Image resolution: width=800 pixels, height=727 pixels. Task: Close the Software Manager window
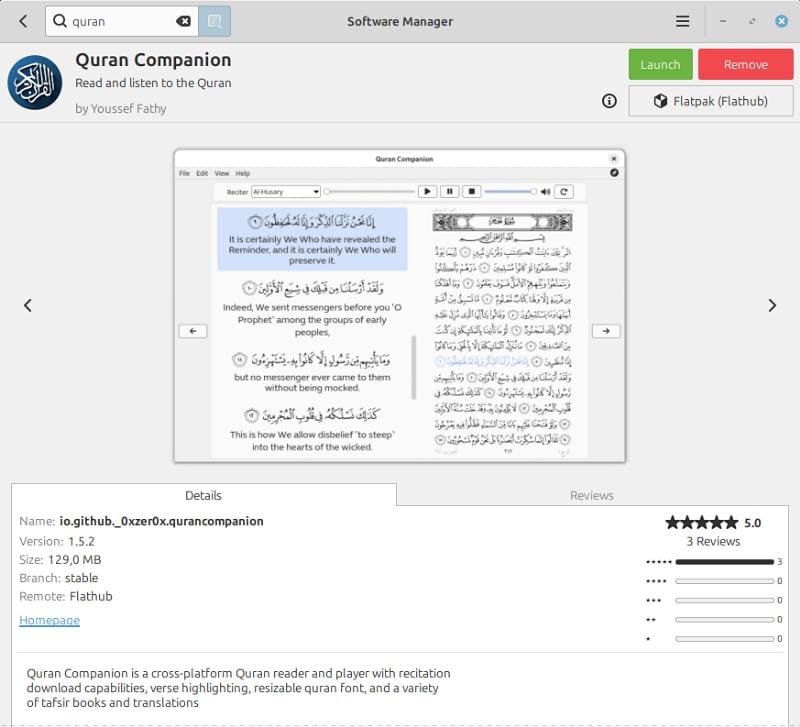781,21
